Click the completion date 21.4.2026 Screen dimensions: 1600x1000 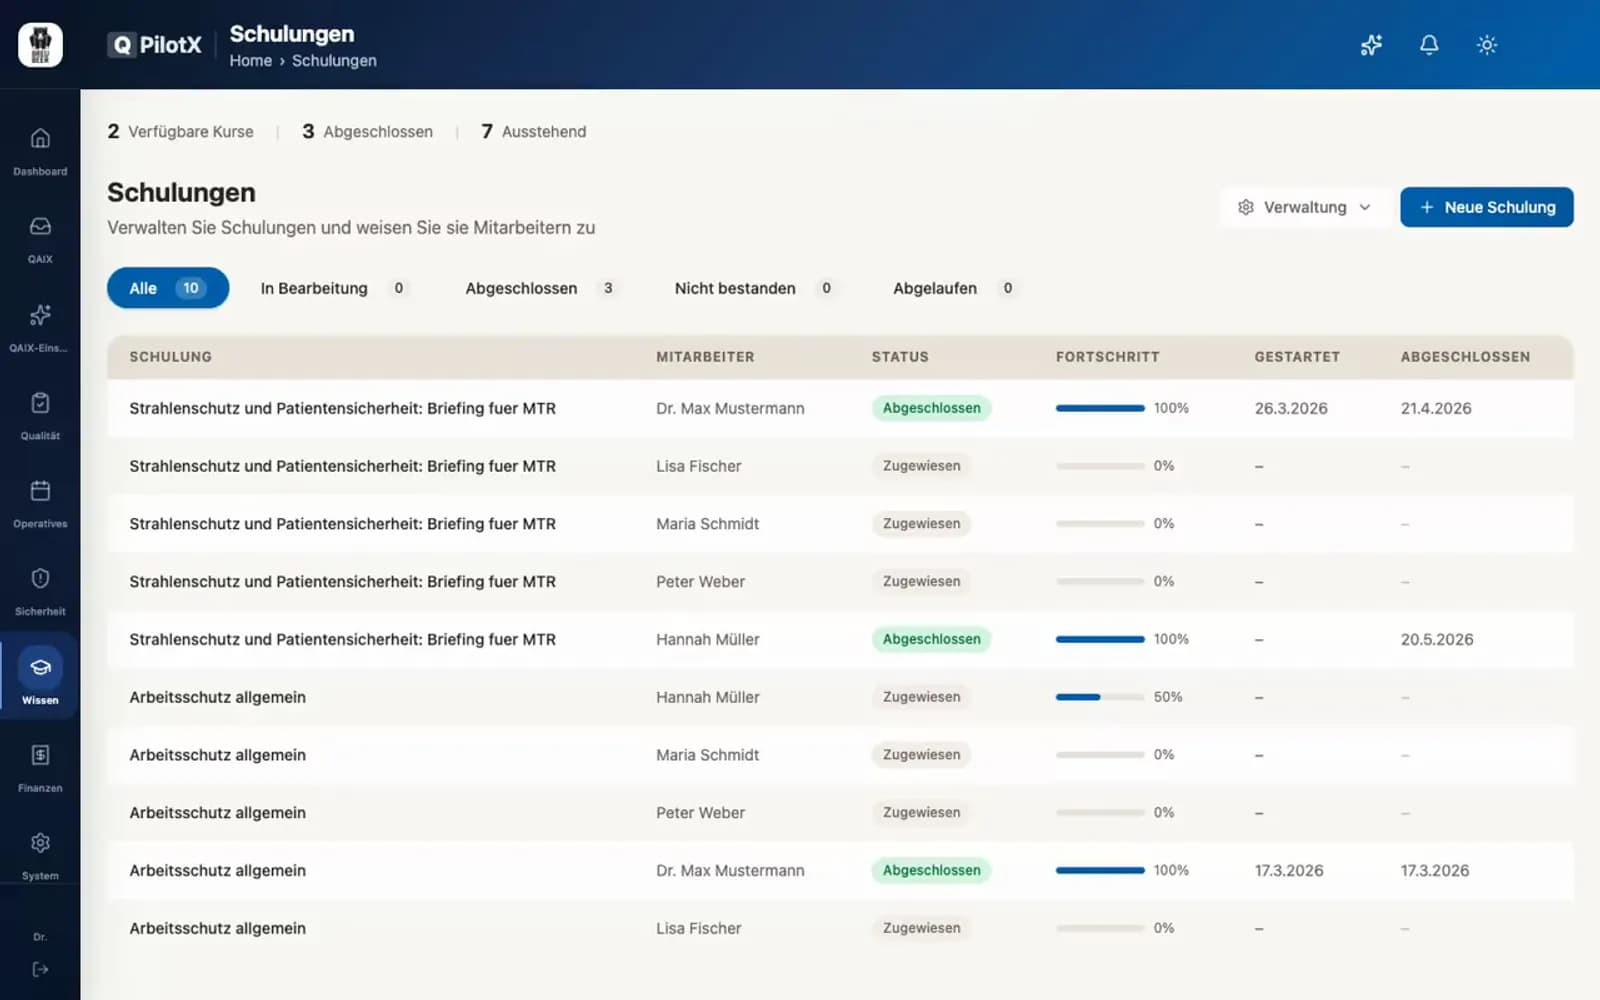(x=1436, y=408)
